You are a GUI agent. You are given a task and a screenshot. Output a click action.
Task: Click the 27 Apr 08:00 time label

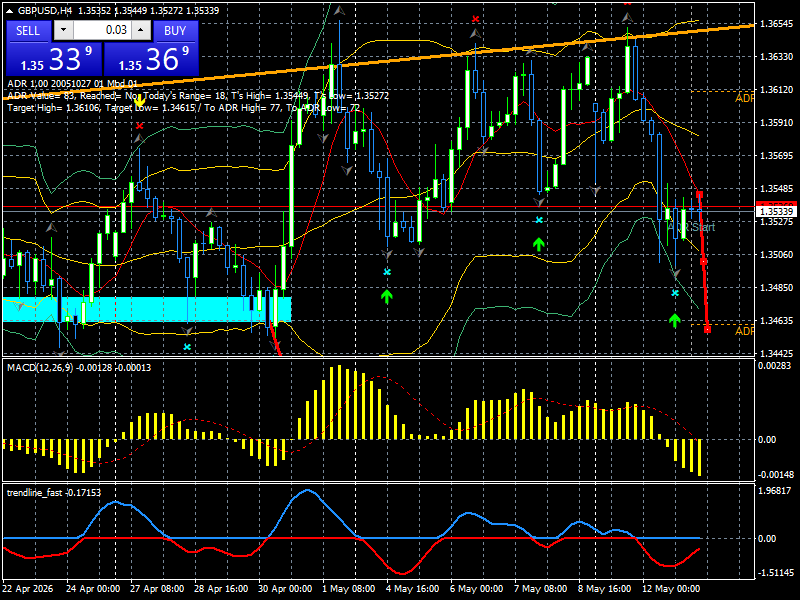click(x=157, y=588)
